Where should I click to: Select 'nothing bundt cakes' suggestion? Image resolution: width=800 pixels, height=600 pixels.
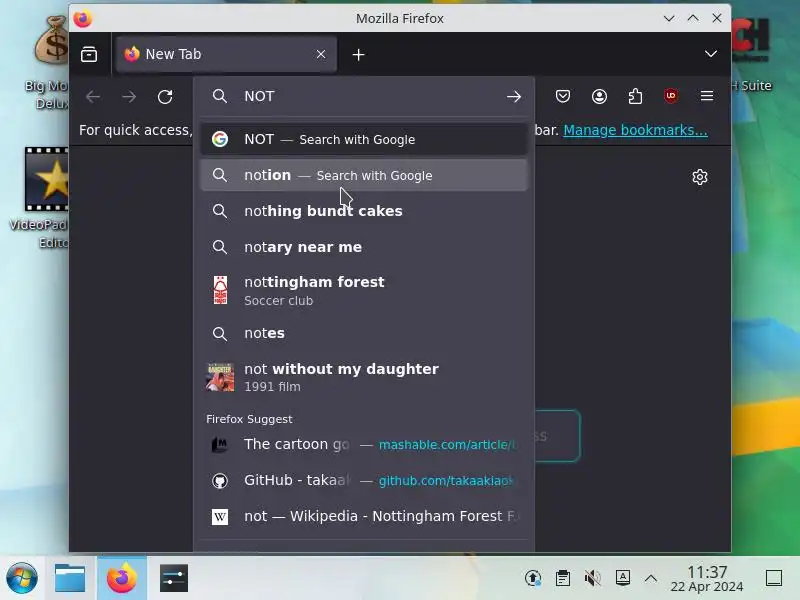(364, 211)
